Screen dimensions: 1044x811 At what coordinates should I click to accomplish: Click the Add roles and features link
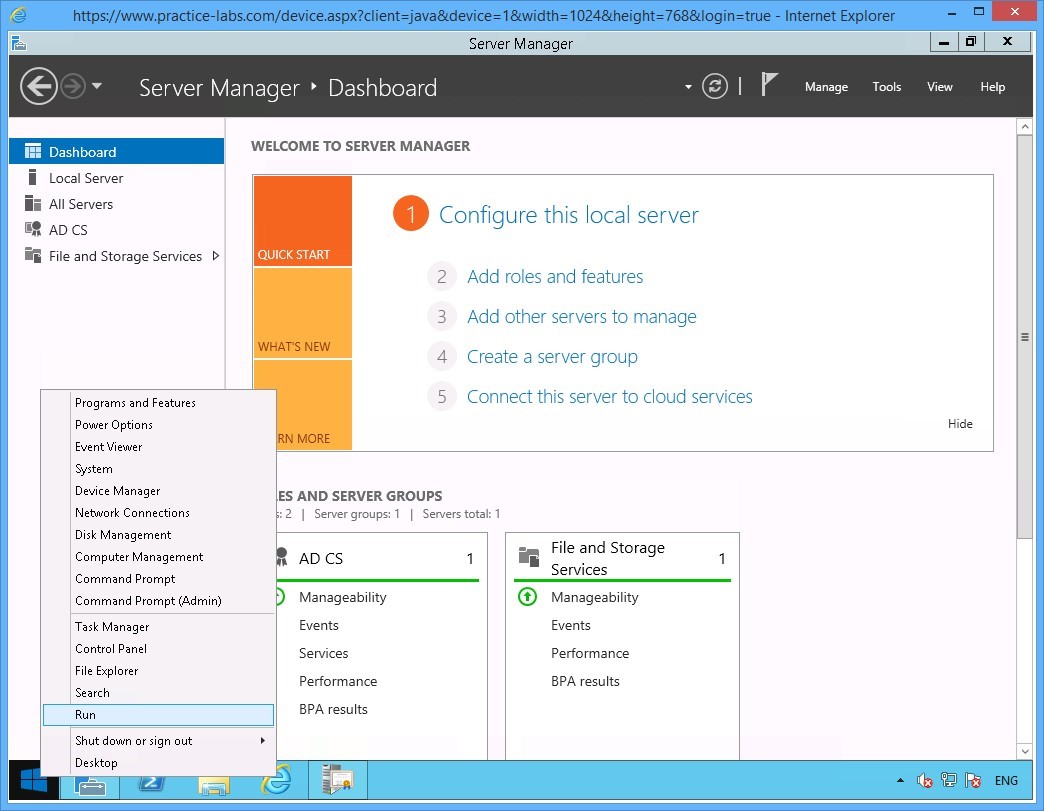pyautogui.click(x=555, y=276)
